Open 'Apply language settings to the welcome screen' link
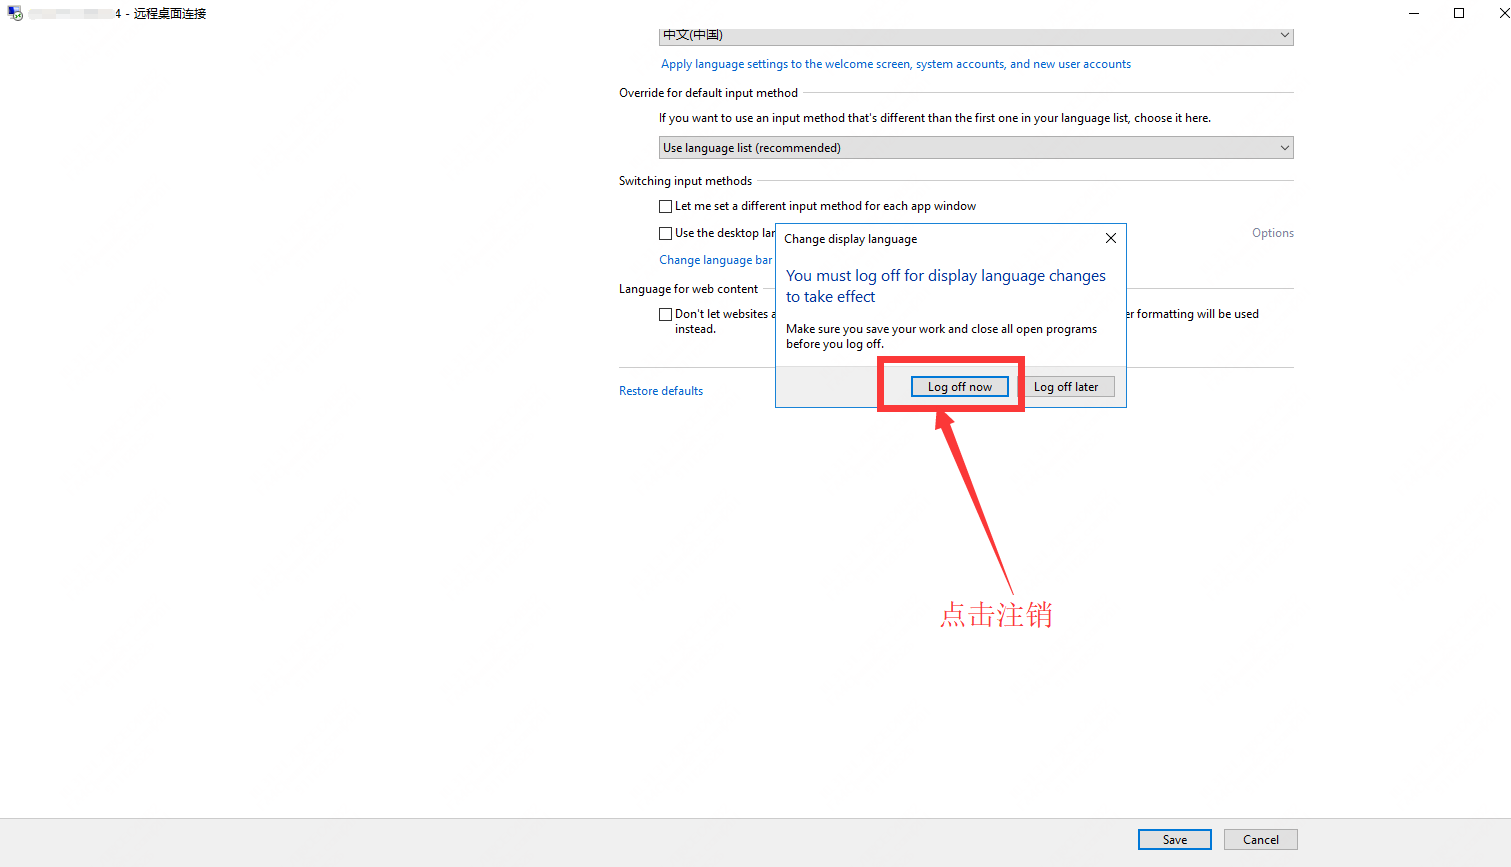Viewport: 1511px width, 867px height. tap(895, 63)
